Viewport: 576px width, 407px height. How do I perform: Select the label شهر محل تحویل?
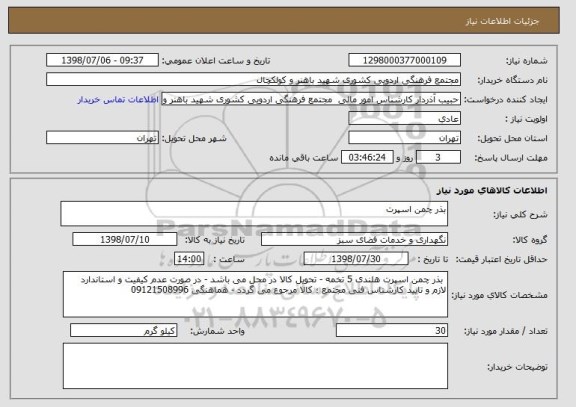coord(194,138)
